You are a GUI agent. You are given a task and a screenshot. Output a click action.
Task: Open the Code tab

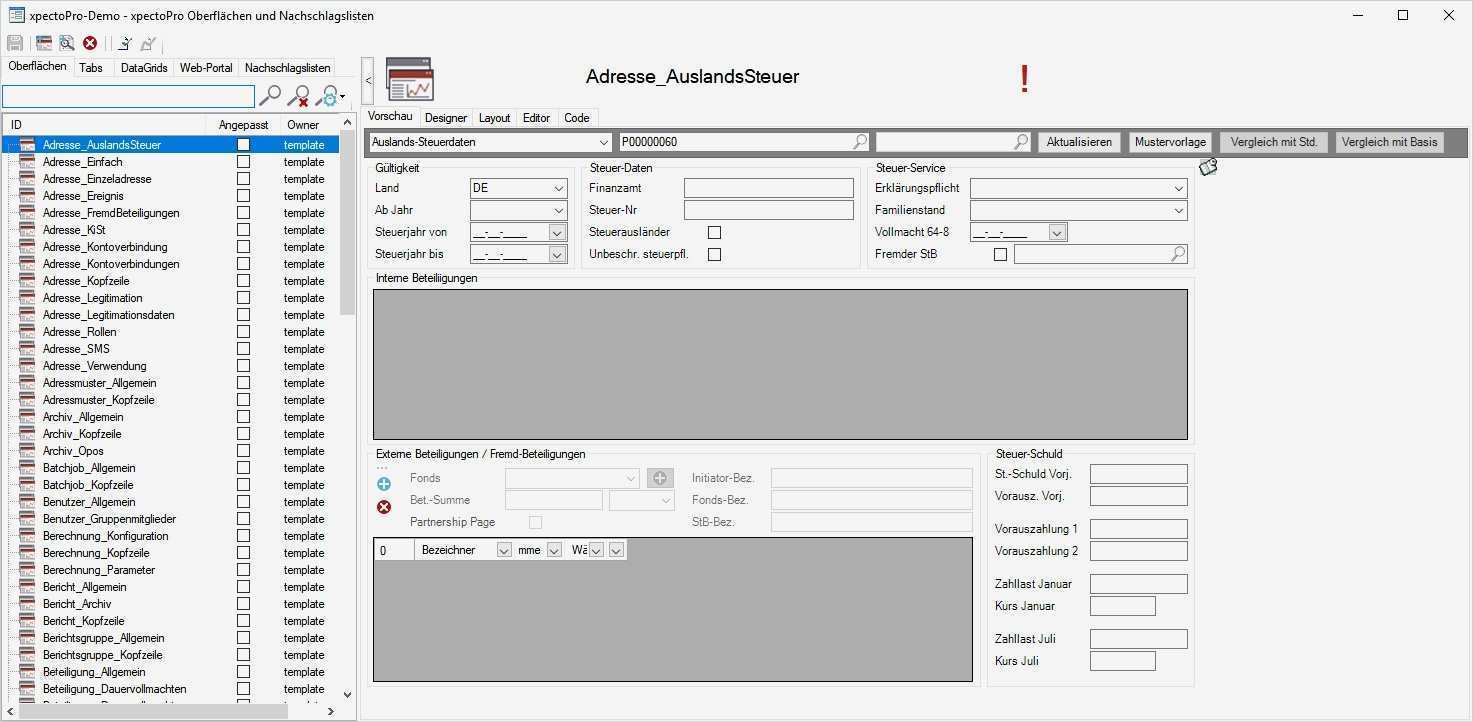click(x=577, y=118)
